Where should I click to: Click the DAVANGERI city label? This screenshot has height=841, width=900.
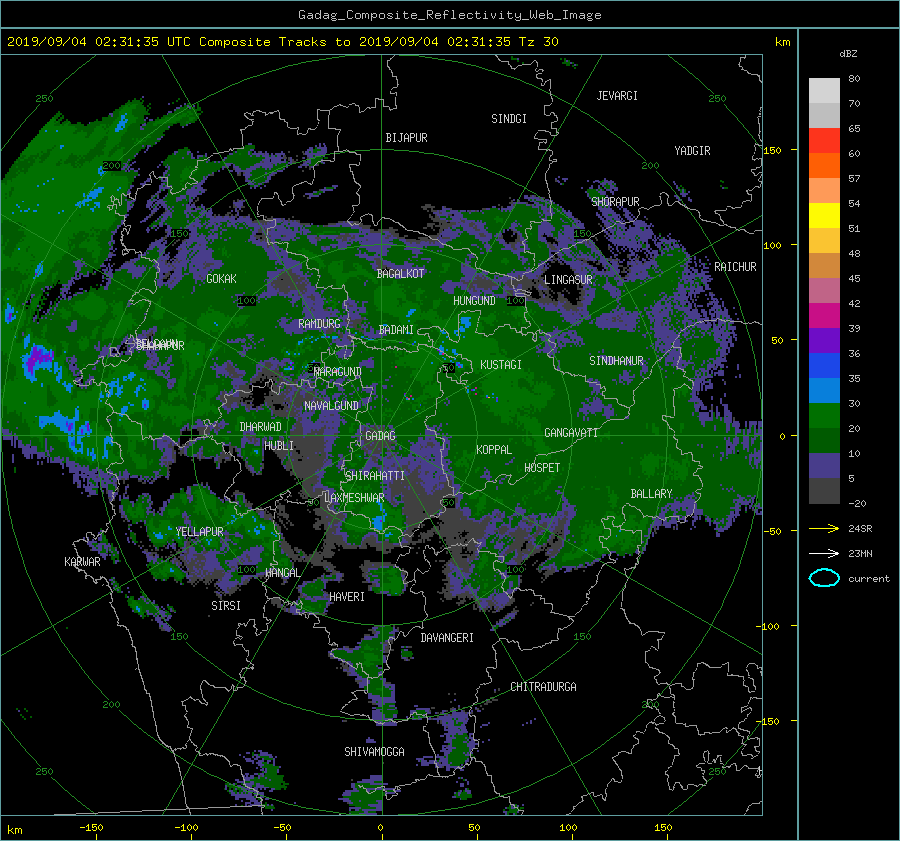tap(447, 638)
